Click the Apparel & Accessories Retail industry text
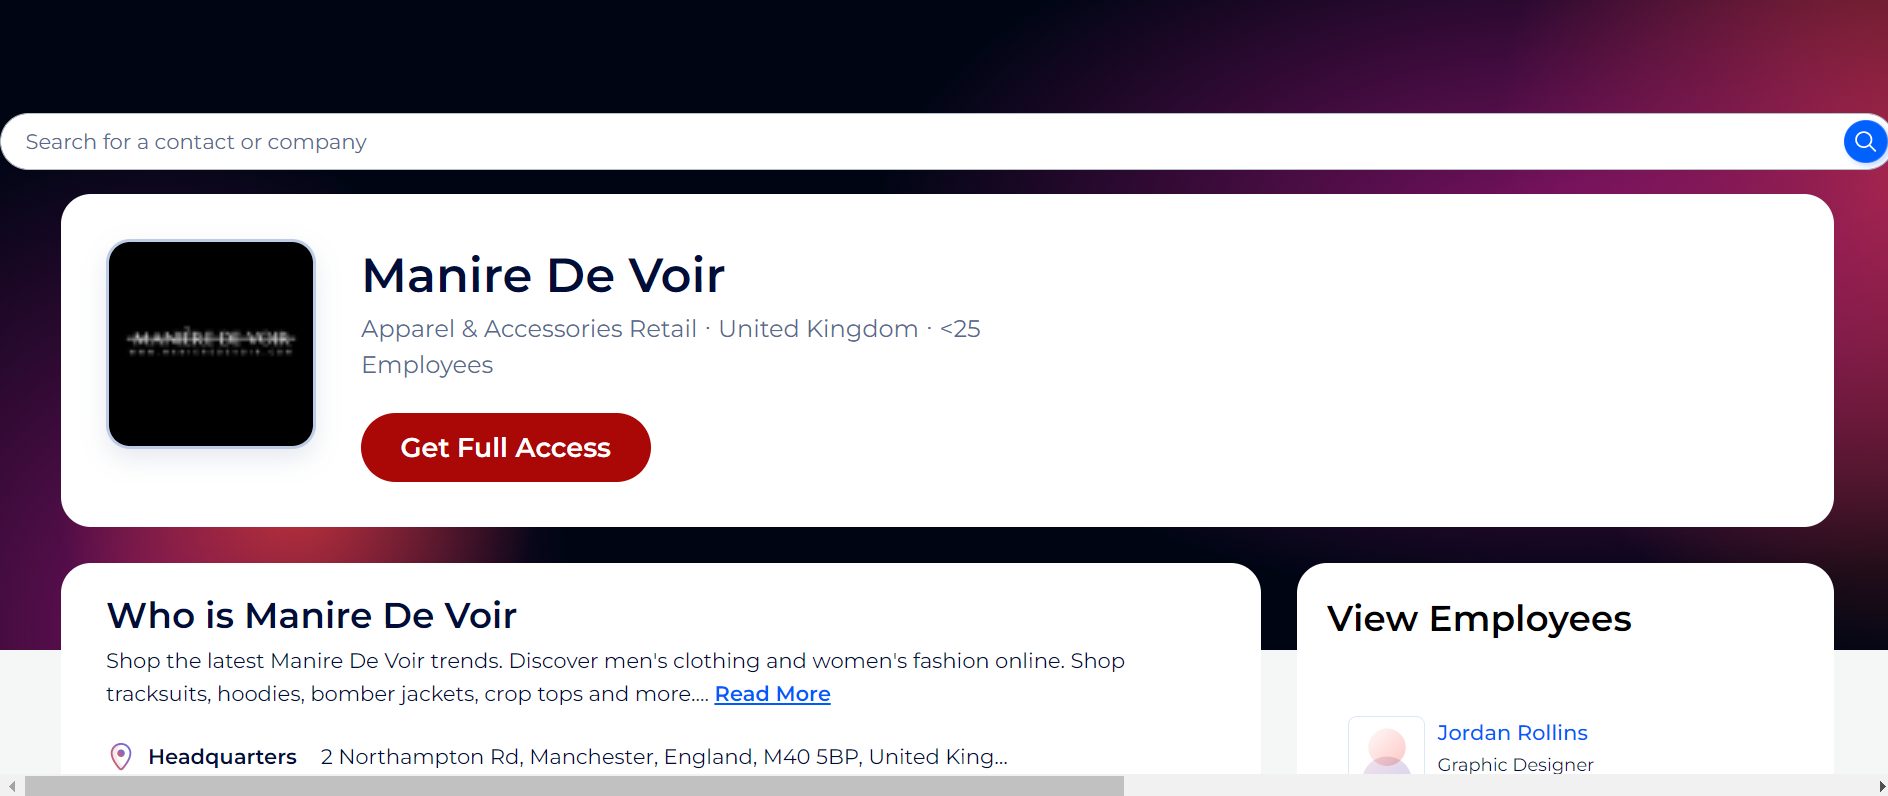 click(529, 329)
